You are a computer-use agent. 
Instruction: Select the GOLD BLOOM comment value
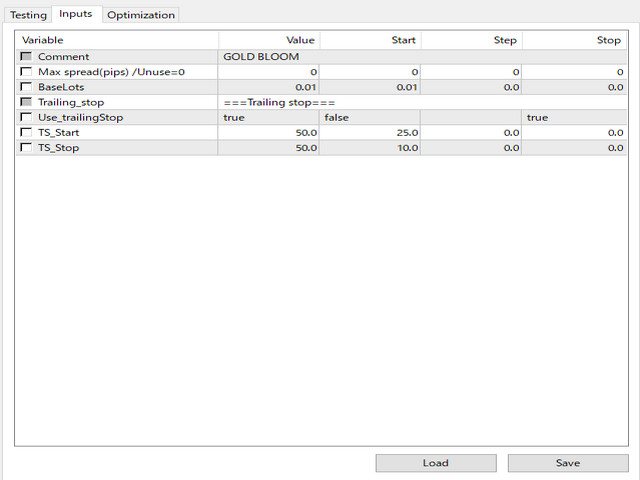pos(422,56)
